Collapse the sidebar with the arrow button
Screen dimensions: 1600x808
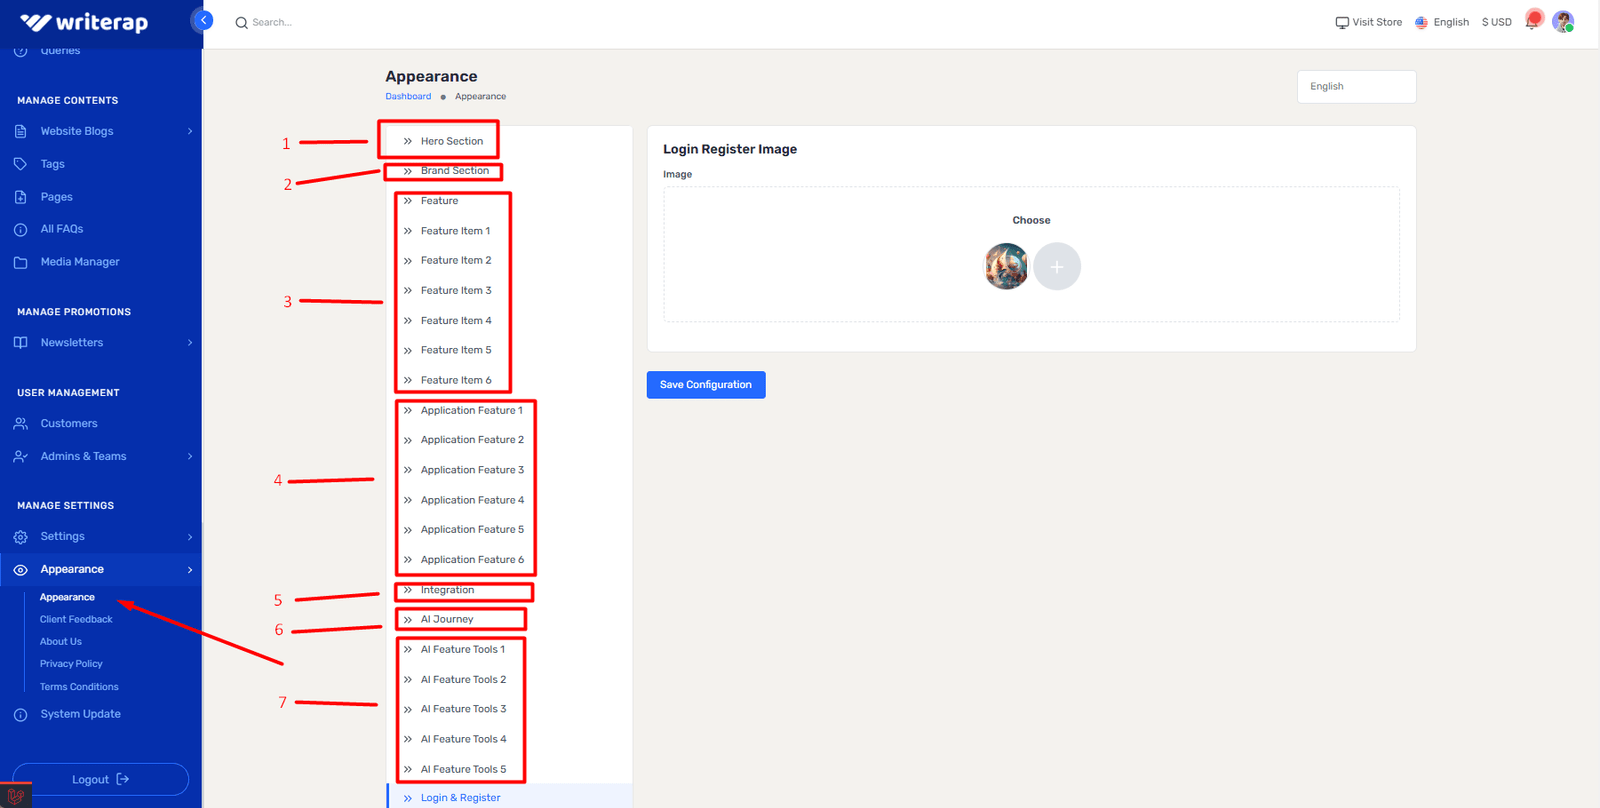pyautogui.click(x=203, y=20)
